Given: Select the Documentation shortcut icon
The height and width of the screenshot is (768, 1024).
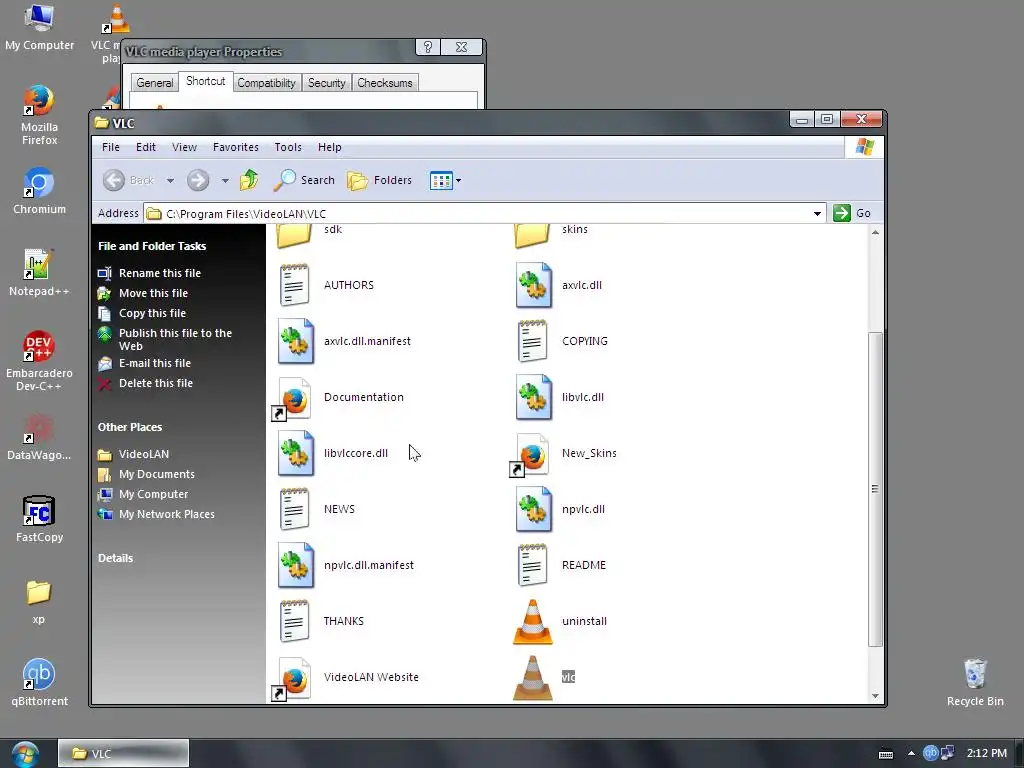Looking at the screenshot, I should click(292, 398).
